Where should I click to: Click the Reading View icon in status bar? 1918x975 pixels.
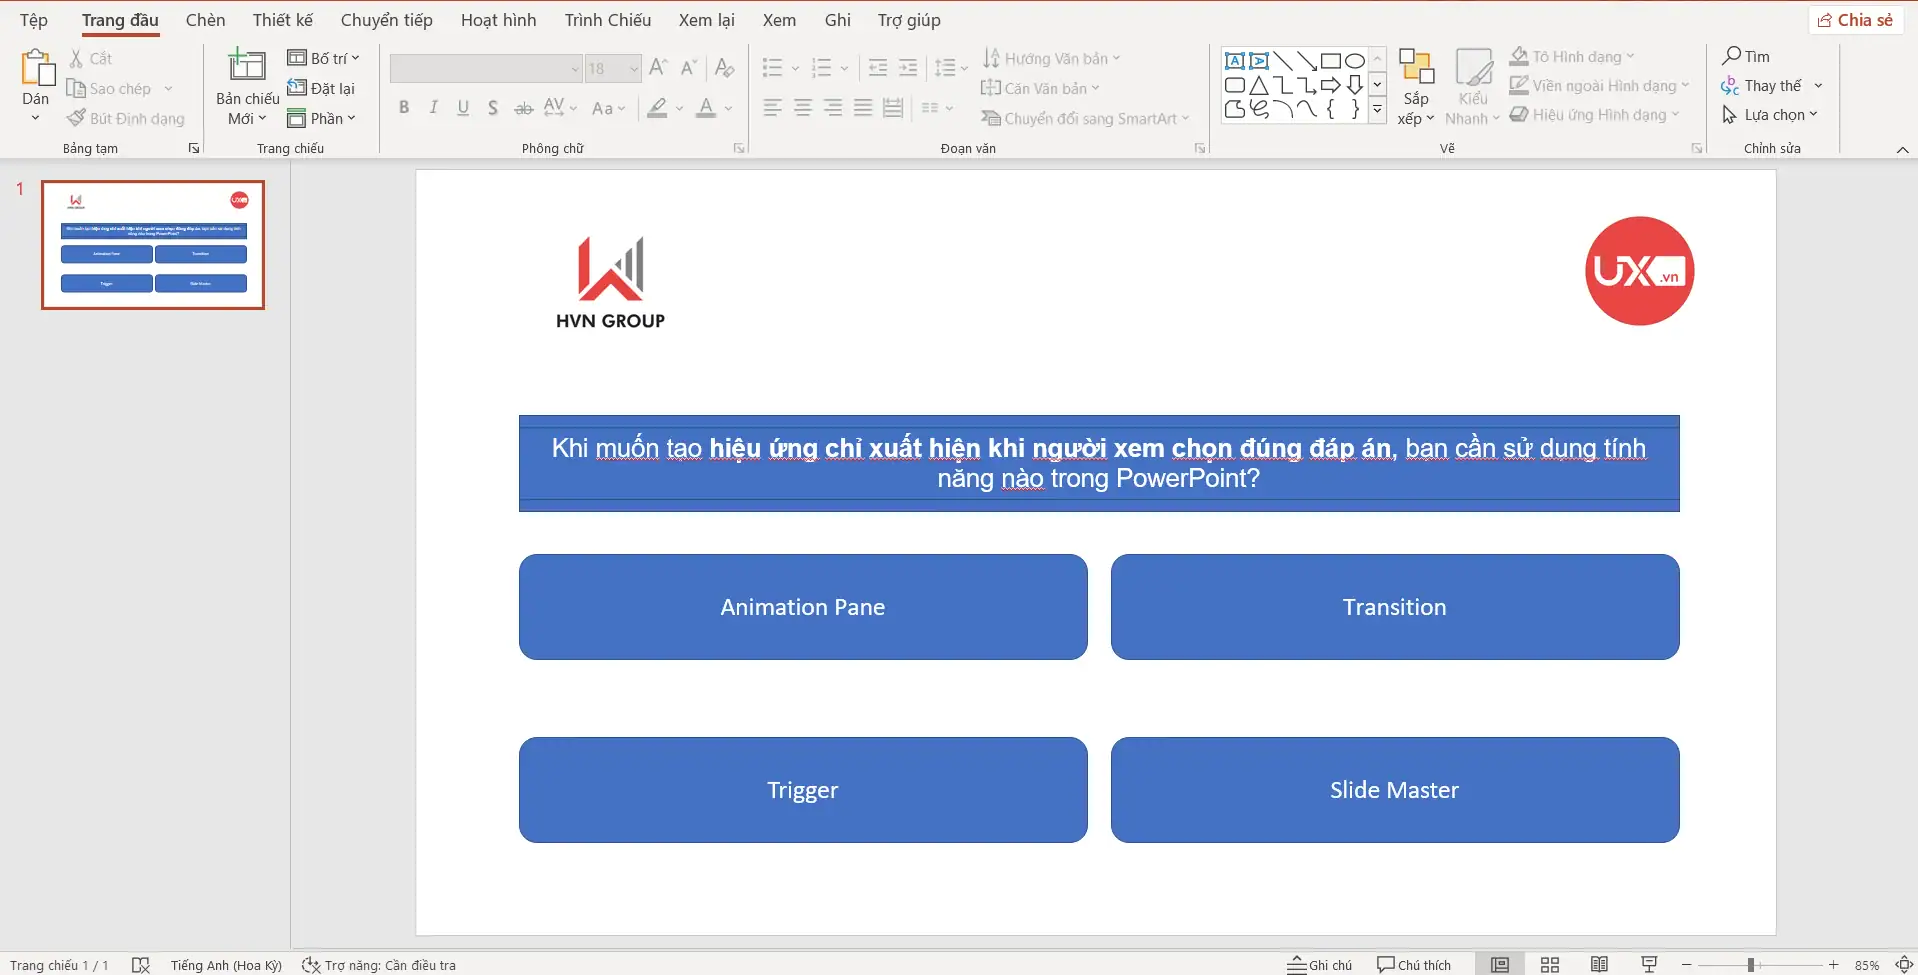(1600, 965)
